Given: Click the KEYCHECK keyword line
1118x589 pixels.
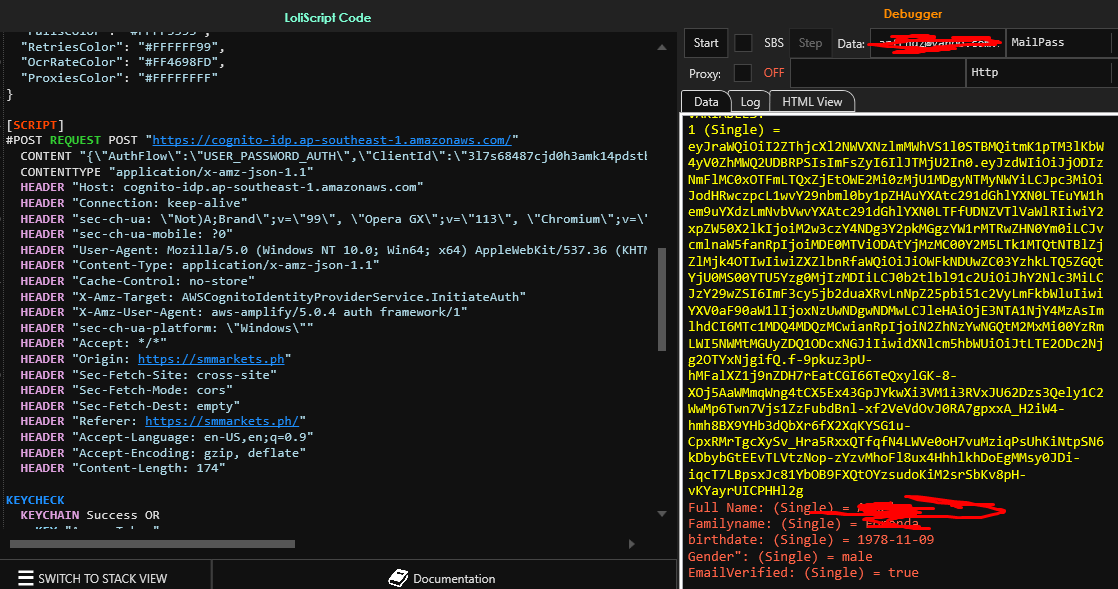Looking at the screenshot, I should 35,500.
